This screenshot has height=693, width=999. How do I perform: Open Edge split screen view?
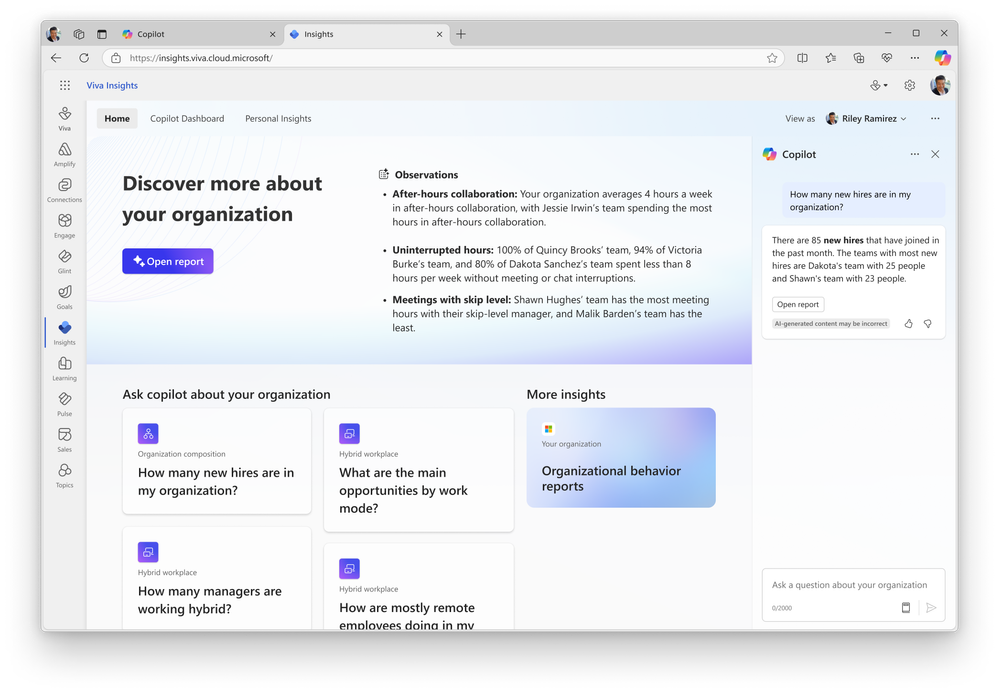tap(802, 58)
